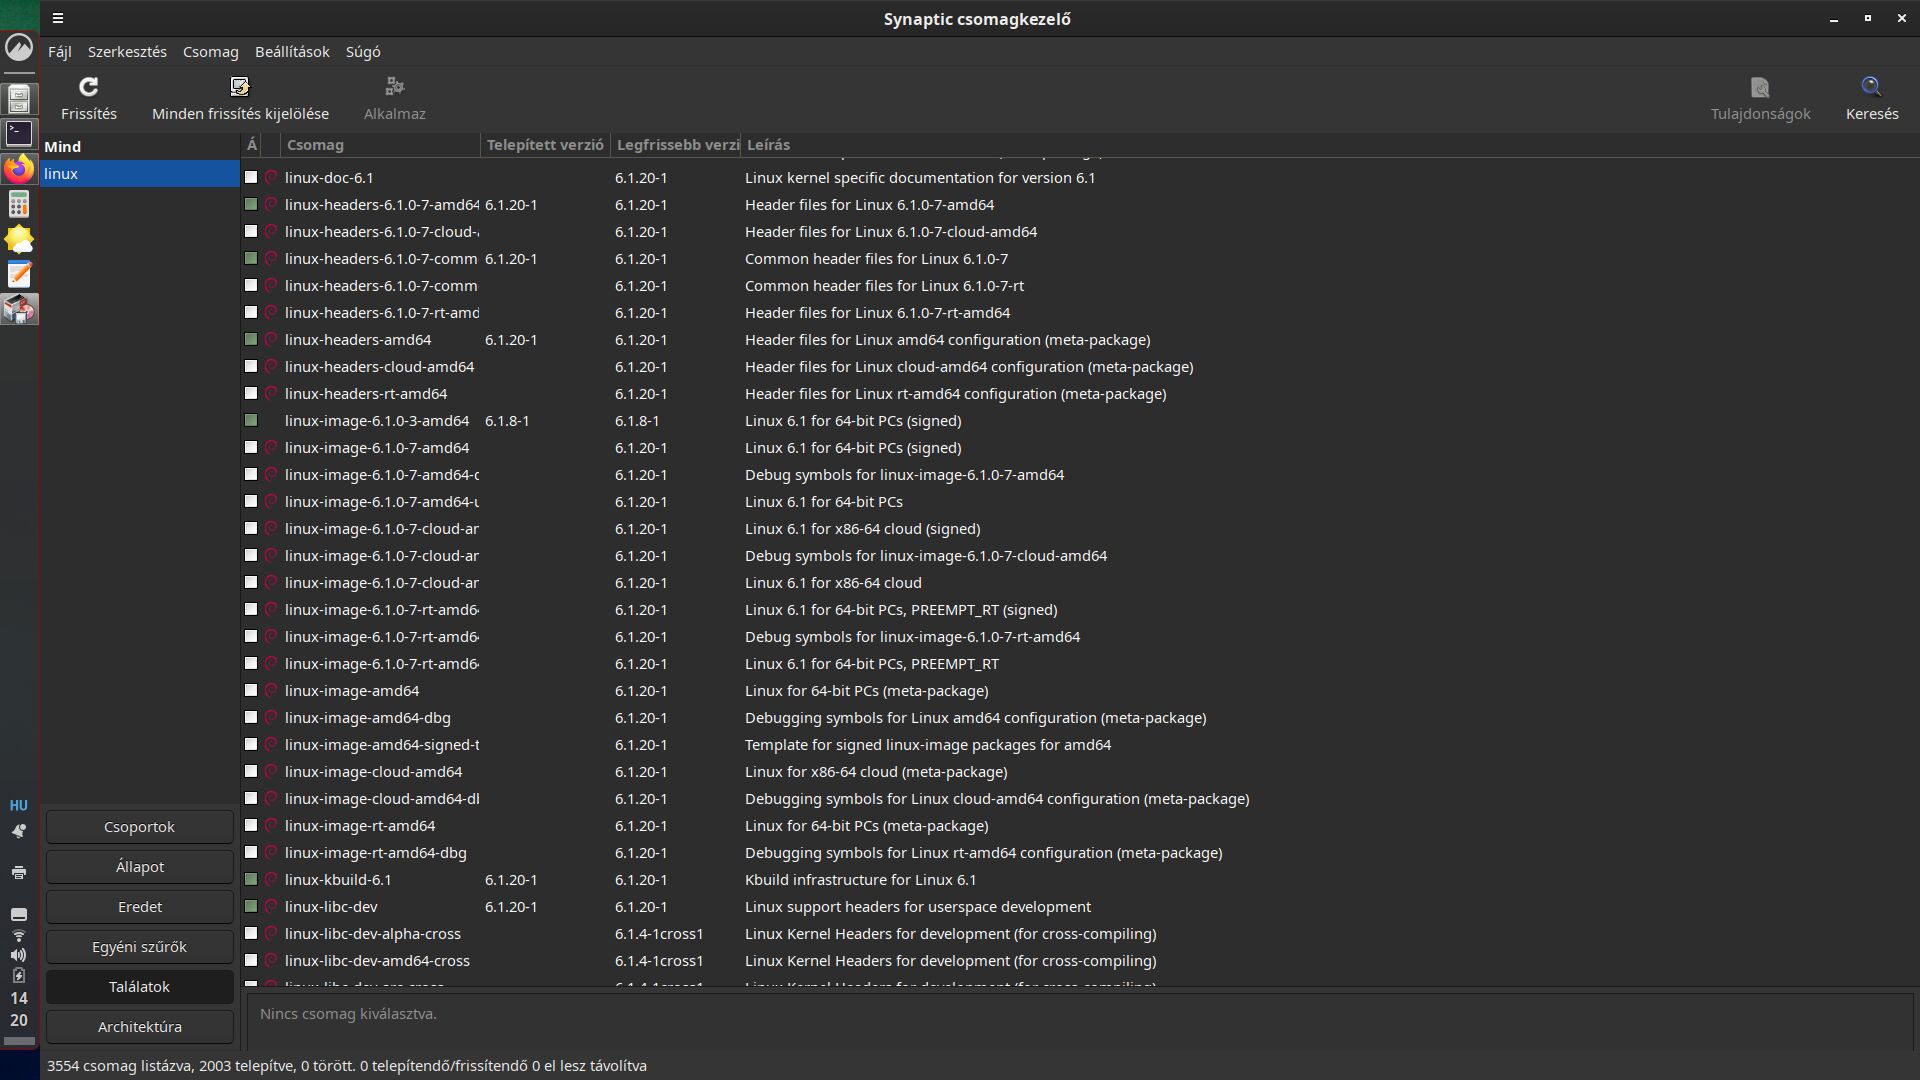Click the removable drive tray icon

[x=19, y=914]
